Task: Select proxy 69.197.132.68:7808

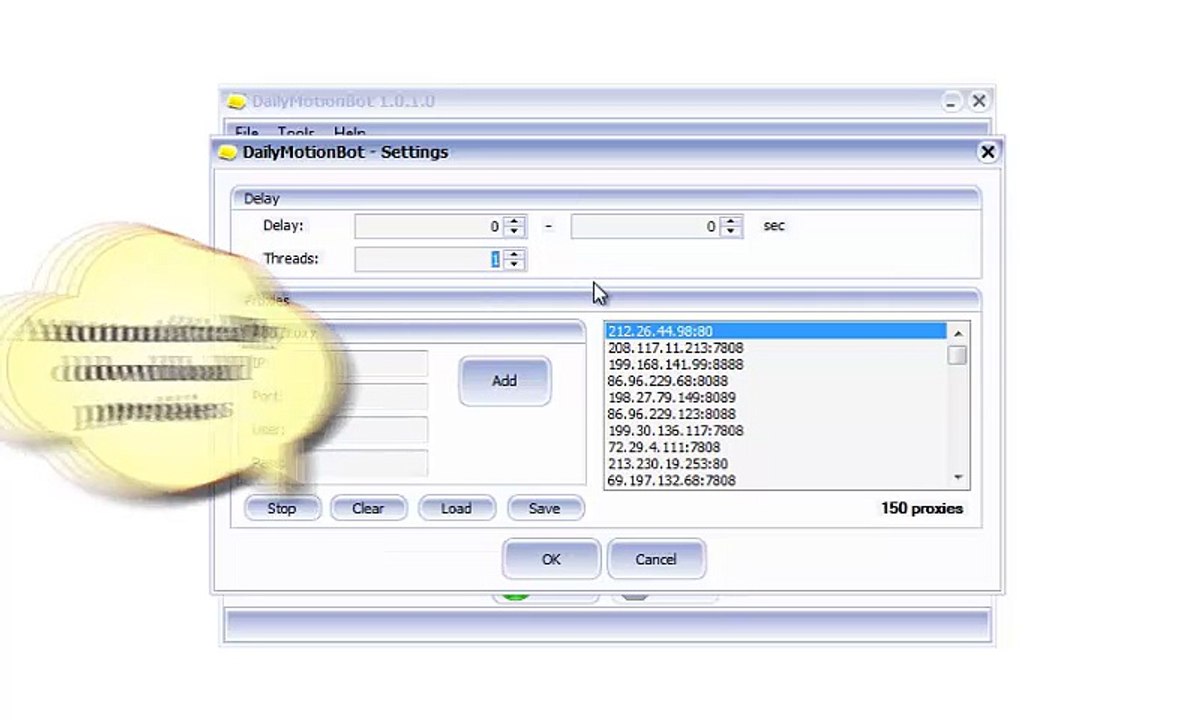Action: pyautogui.click(x=776, y=481)
